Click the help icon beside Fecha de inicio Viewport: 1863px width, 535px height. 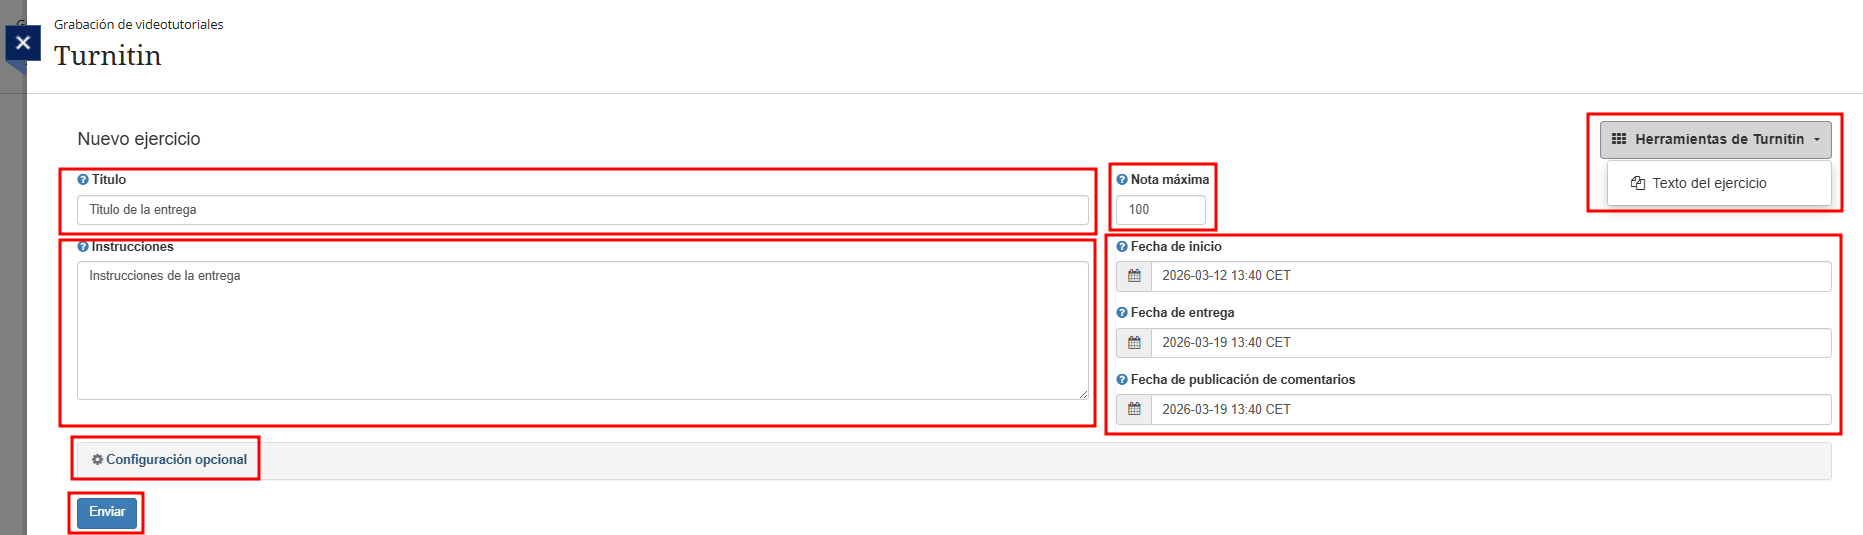coord(1122,247)
